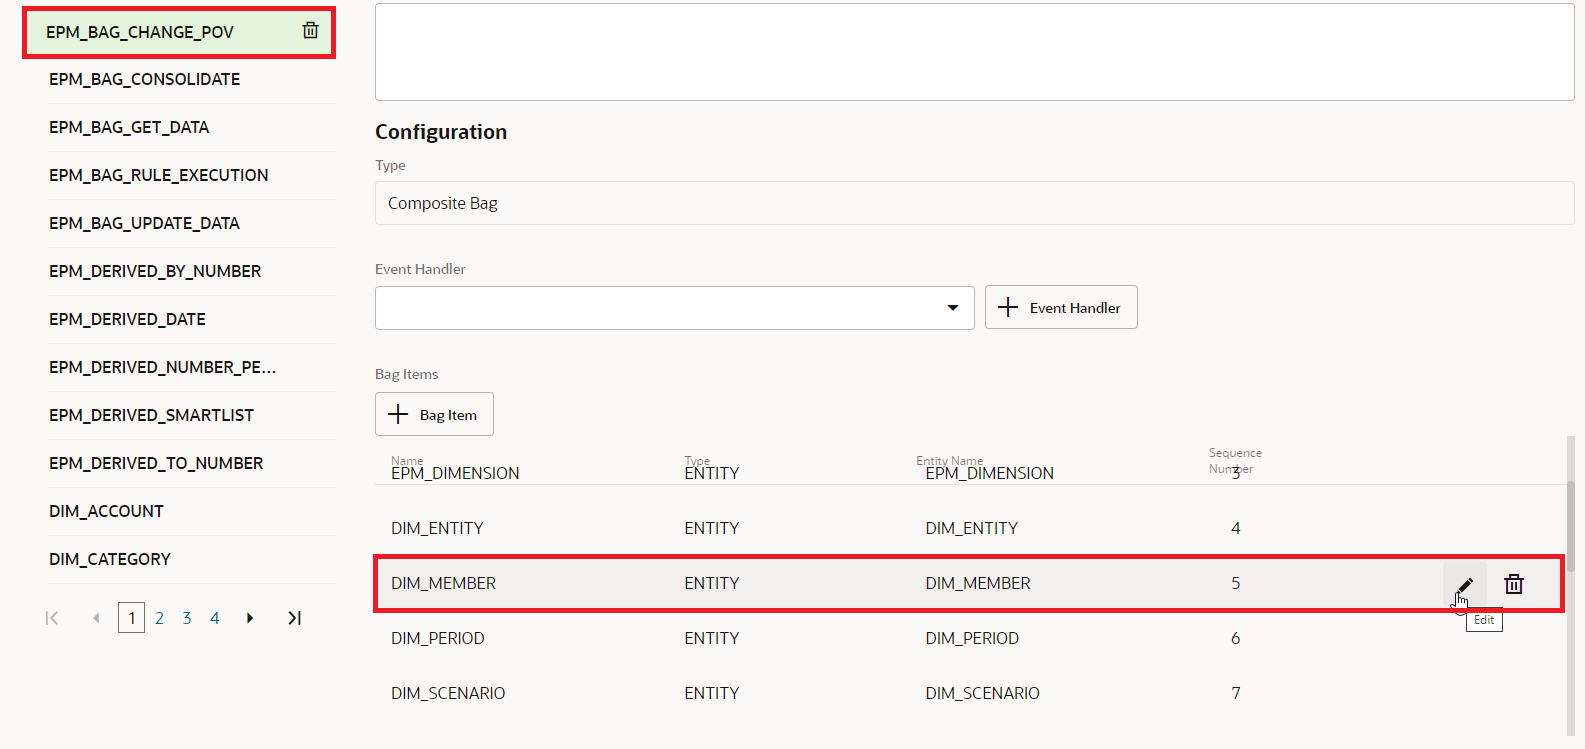The image size is (1585, 749).
Task: Jump to last page of entities
Action: [x=294, y=618]
